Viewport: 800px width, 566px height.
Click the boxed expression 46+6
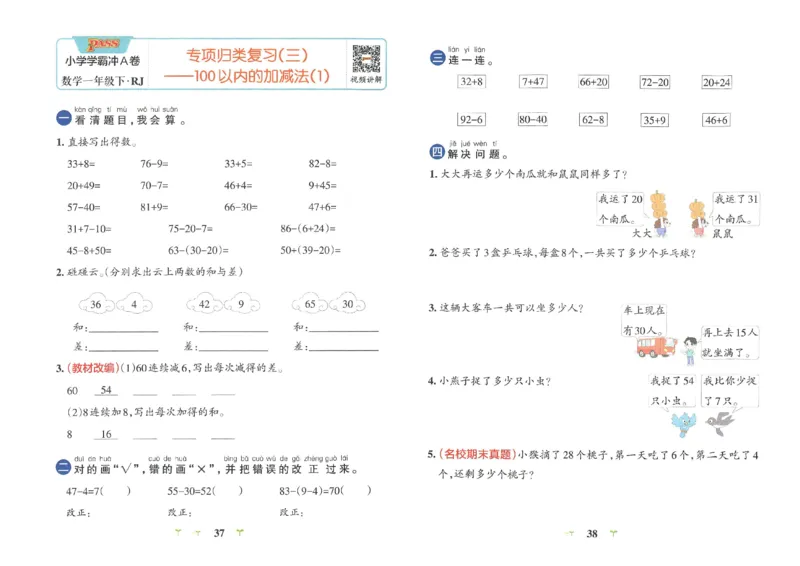[x=716, y=120]
